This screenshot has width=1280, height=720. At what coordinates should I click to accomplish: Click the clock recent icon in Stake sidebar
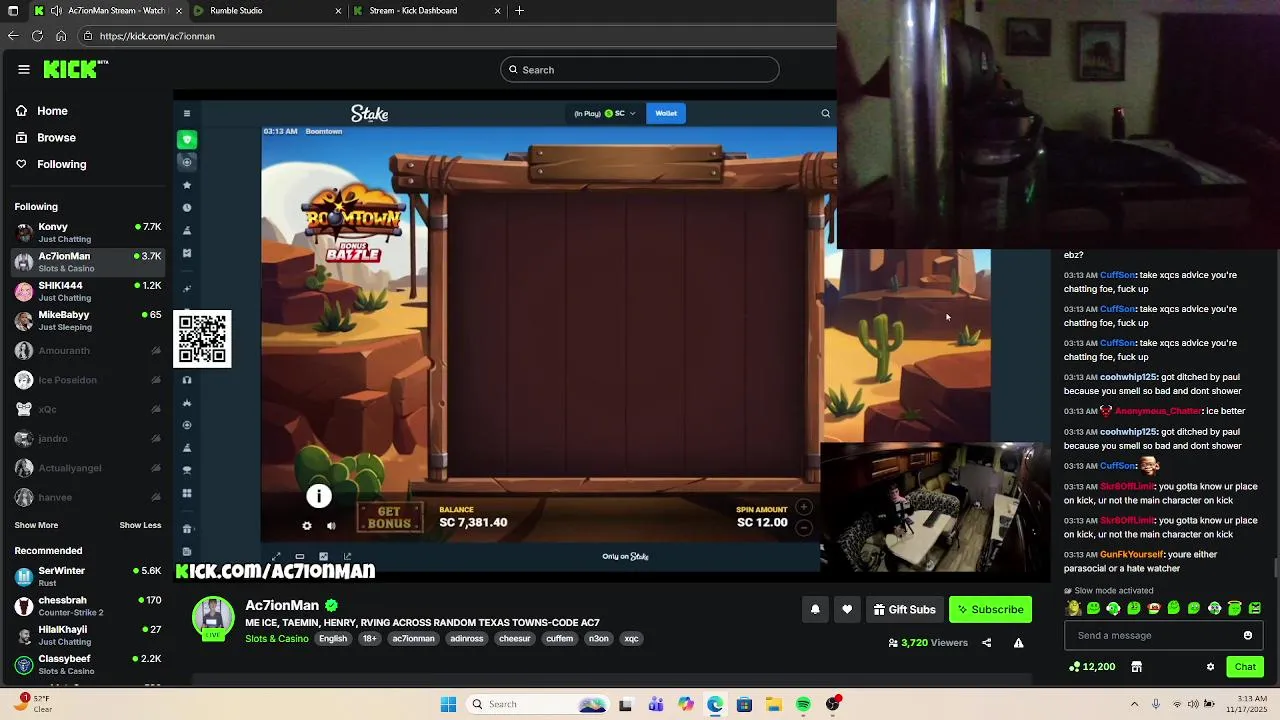click(x=187, y=208)
